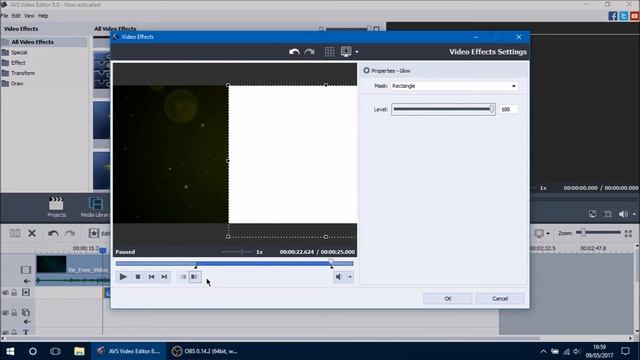The width and height of the screenshot is (640, 360).
Task: Click the delete X icon on timeline toolbar
Action: click(32, 233)
